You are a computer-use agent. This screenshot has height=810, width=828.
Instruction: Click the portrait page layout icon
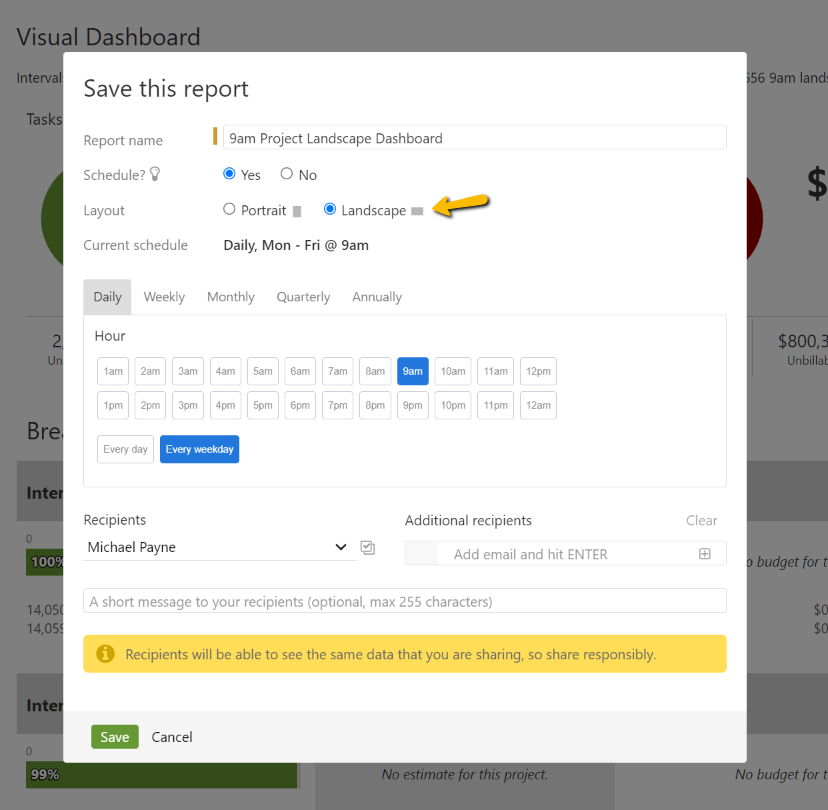tap(297, 212)
